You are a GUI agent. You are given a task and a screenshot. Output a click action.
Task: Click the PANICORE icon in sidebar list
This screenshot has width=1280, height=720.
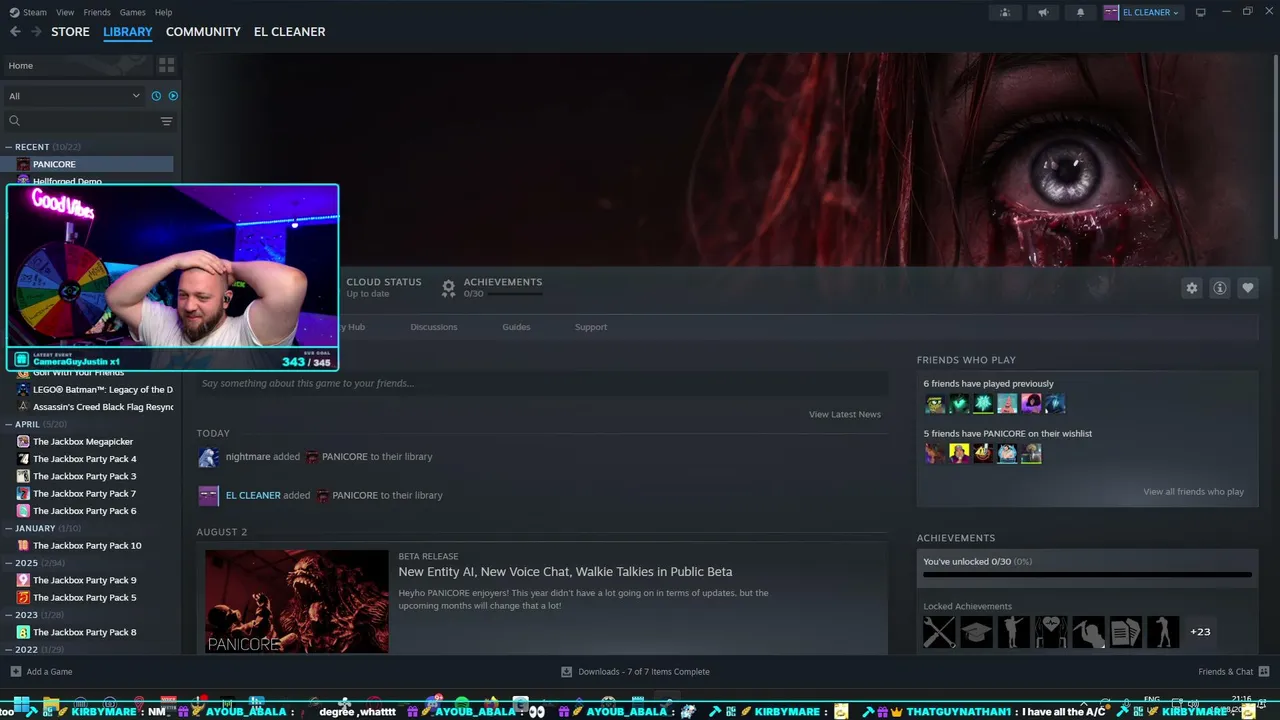point(23,164)
